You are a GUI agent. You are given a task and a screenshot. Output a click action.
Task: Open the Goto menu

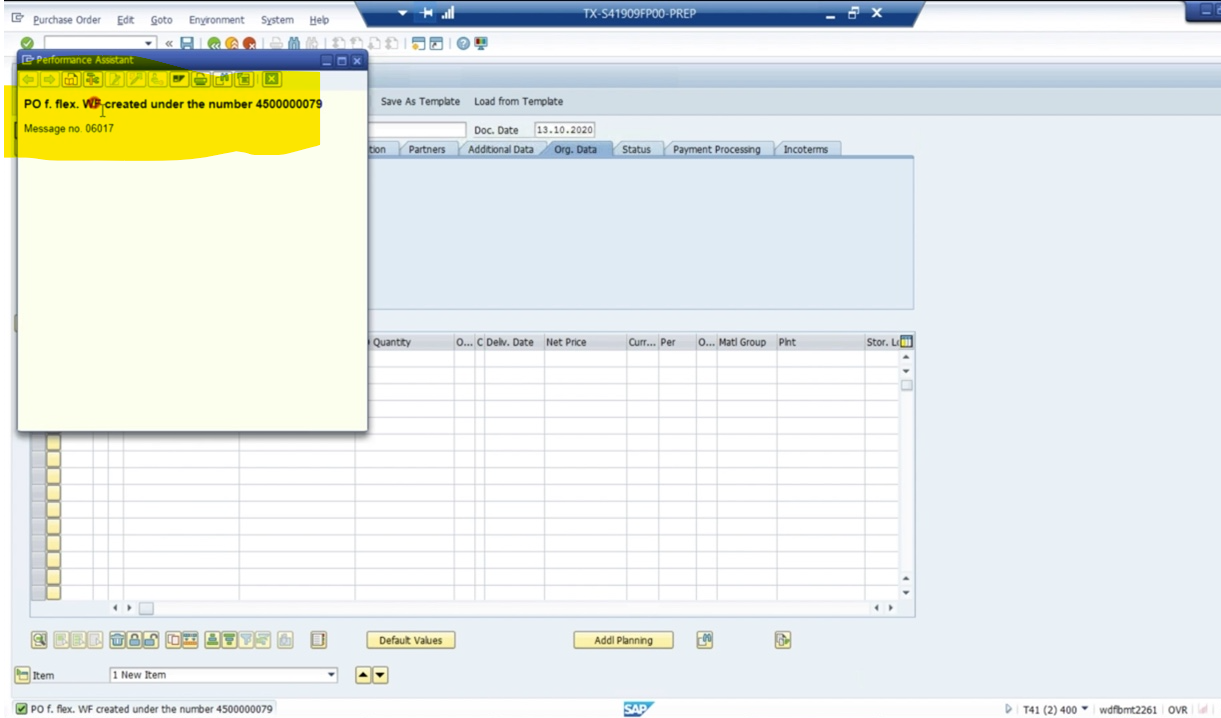point(161,20)
